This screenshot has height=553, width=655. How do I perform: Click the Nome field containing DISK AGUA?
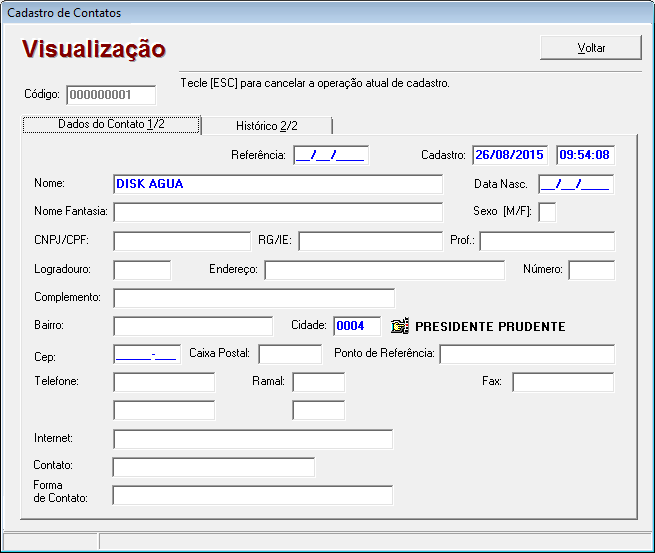tap(278, 184)
